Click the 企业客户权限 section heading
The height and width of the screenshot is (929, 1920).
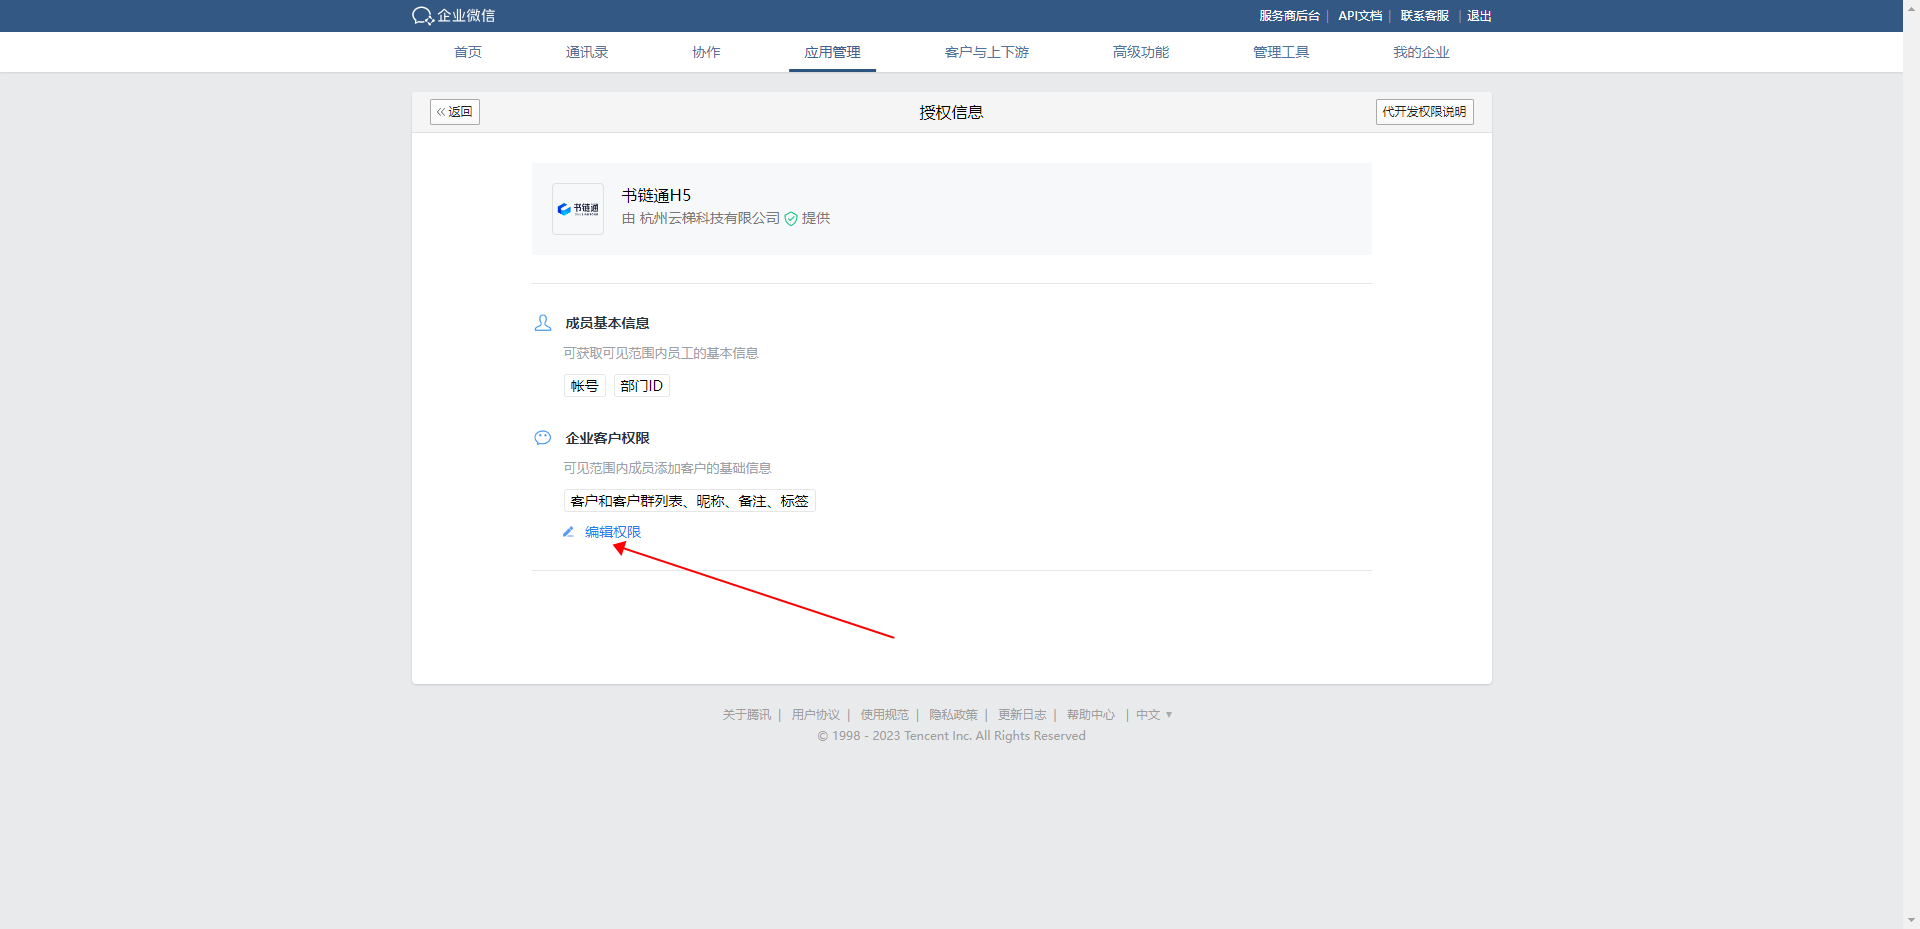[608, 438]
